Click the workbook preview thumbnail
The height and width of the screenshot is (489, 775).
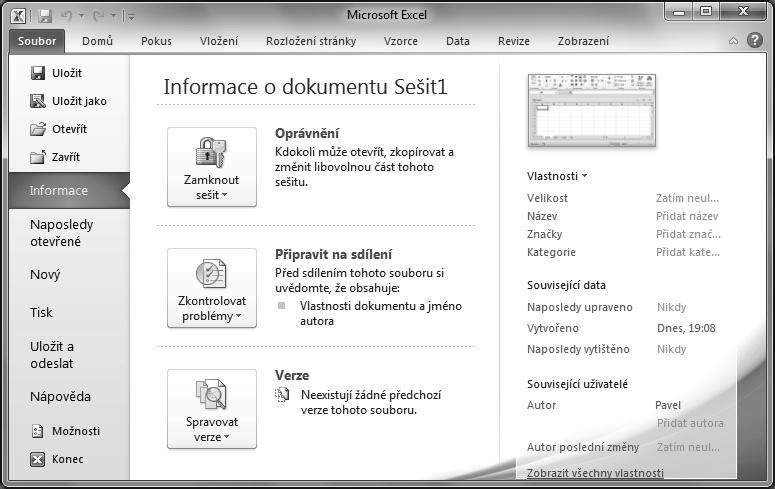[x=592, y=110]
